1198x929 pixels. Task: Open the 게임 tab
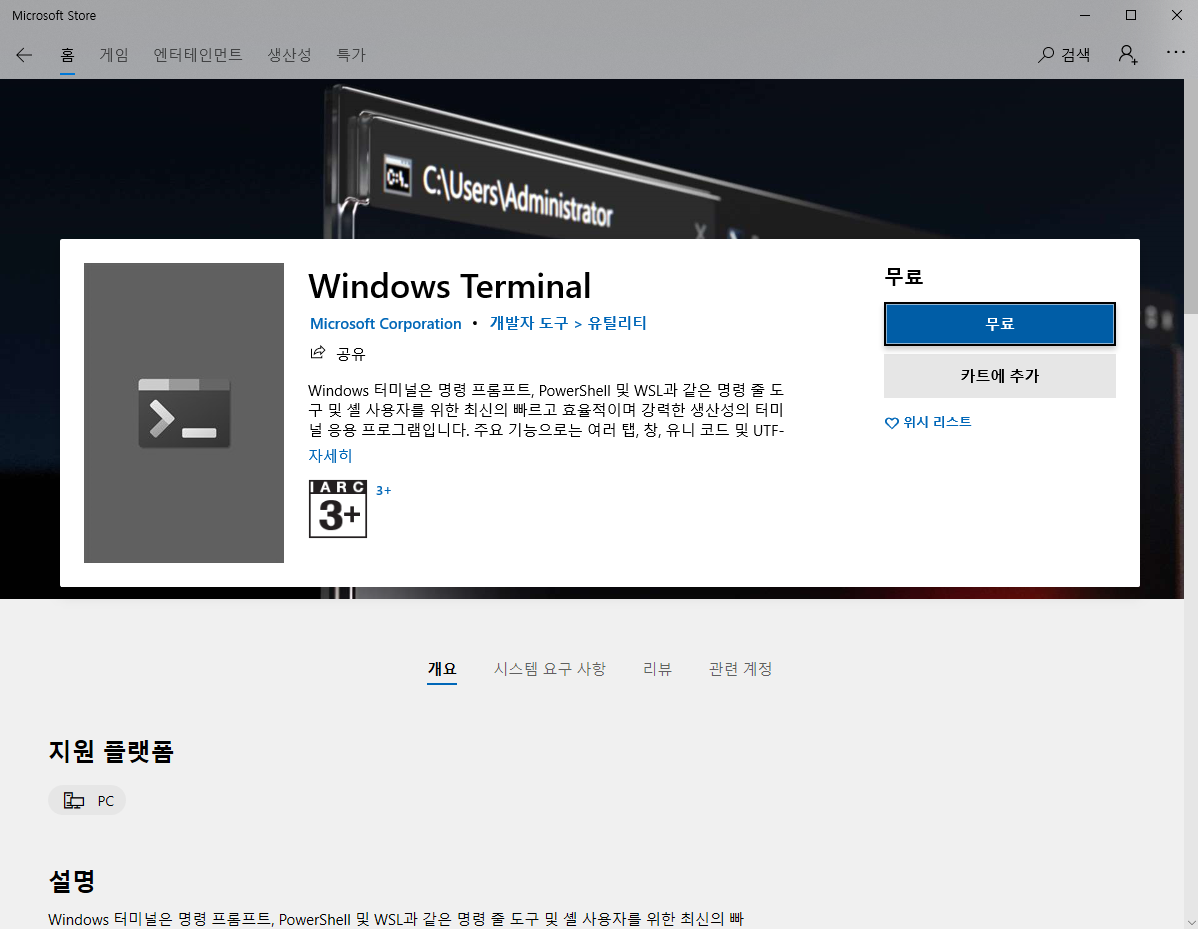coord(114,55)
